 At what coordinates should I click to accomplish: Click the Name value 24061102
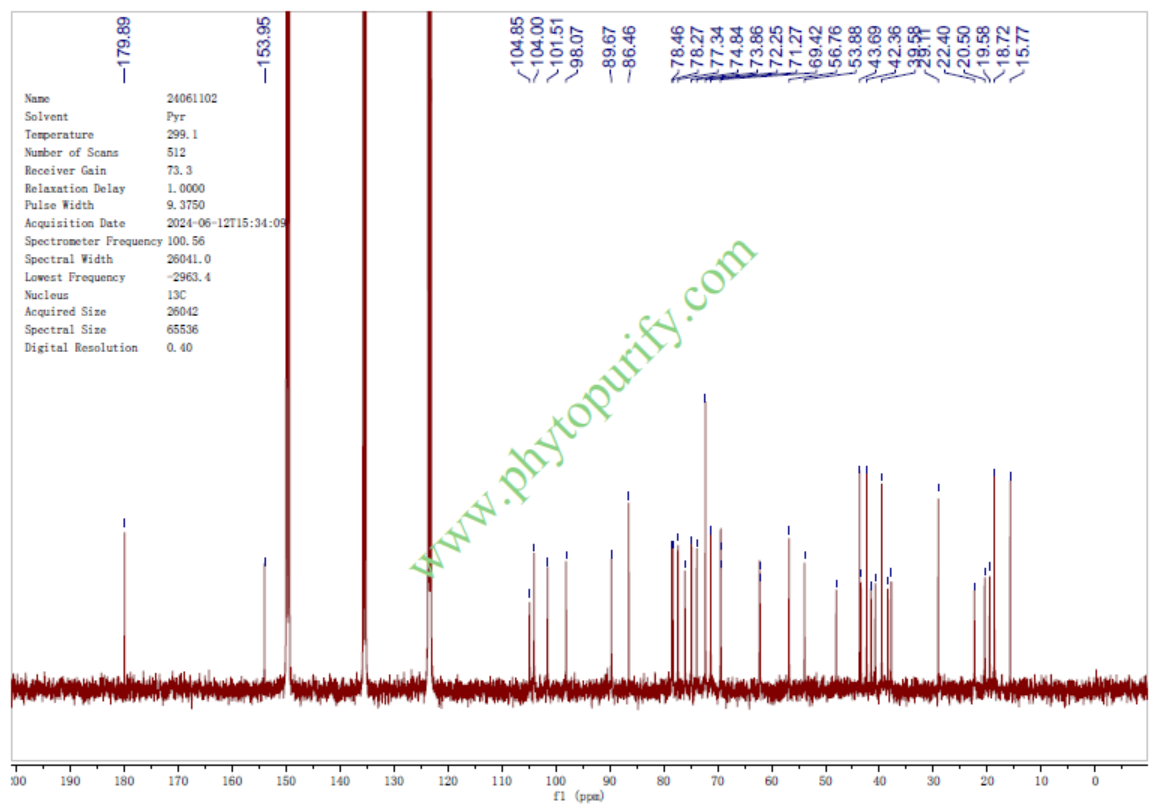(x=192, y=99)
